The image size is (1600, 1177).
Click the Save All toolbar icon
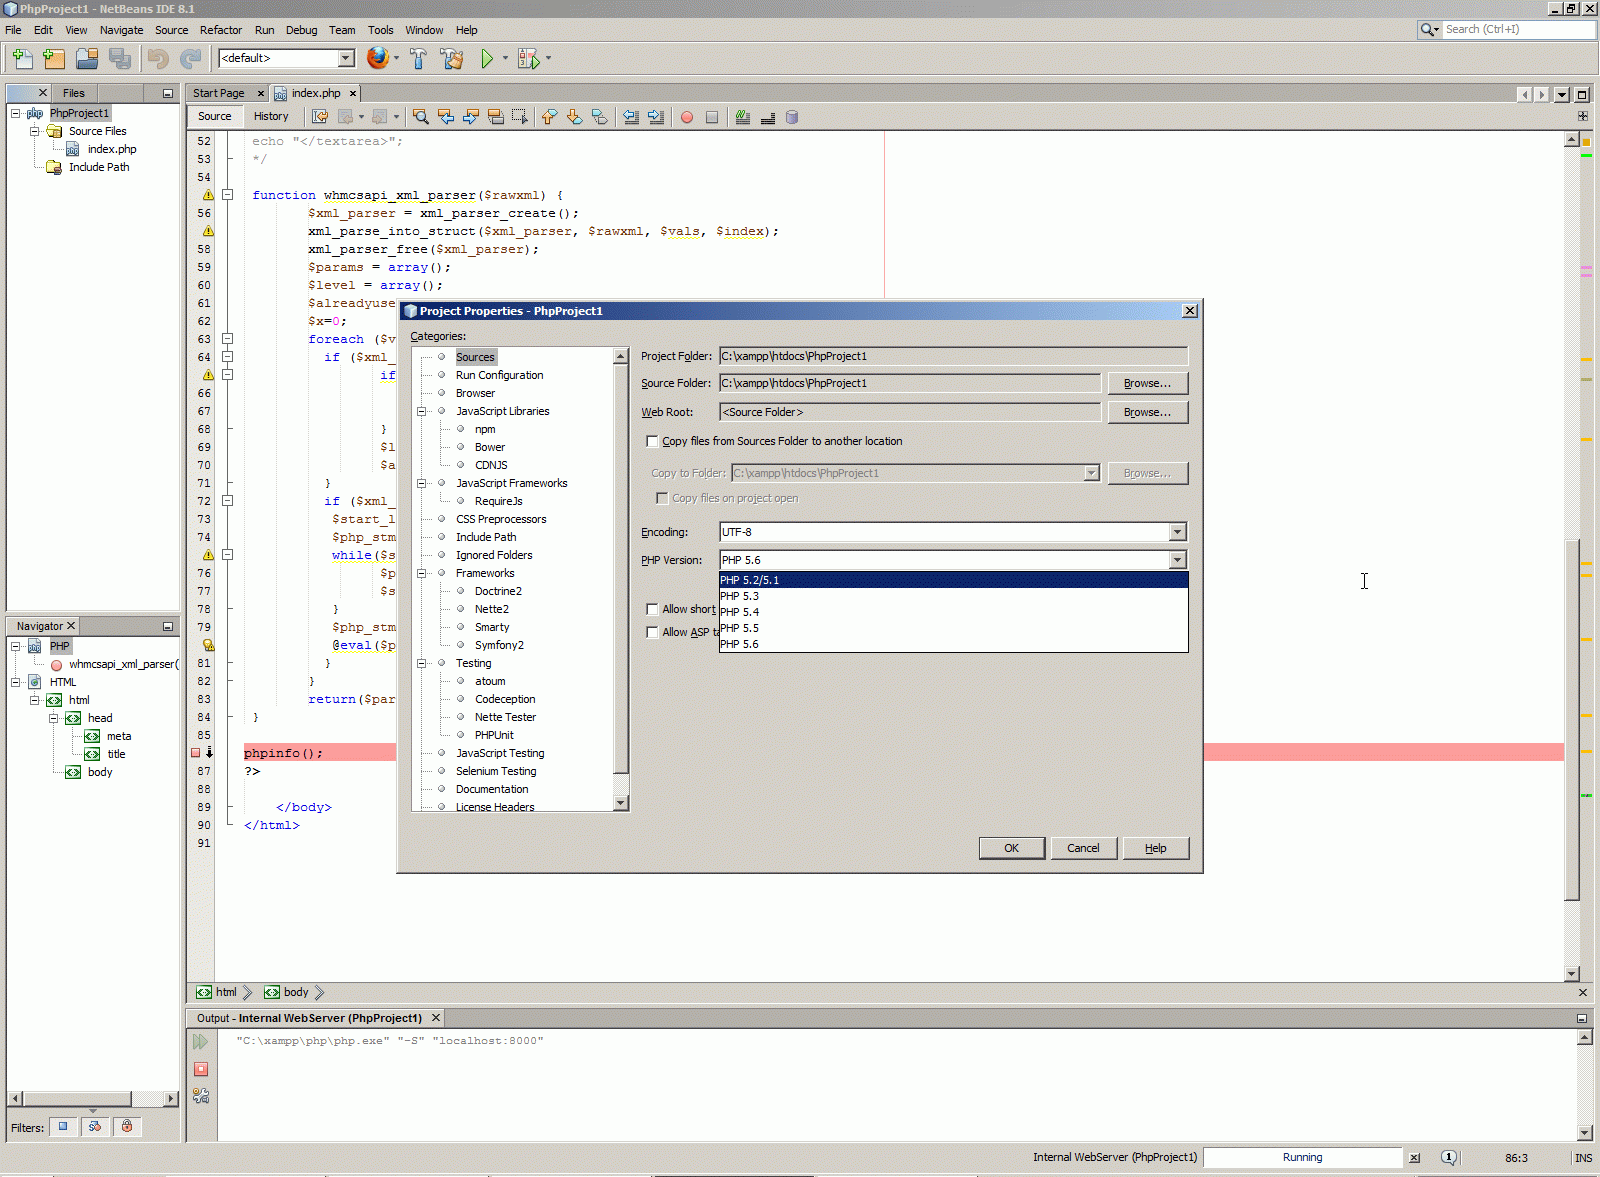(x=120, y=59)
